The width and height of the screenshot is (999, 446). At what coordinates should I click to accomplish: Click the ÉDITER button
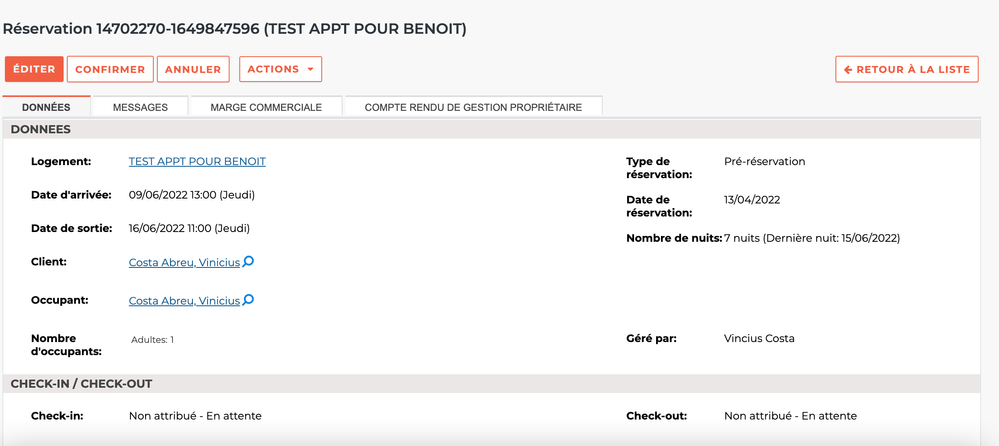coord(34,69)
